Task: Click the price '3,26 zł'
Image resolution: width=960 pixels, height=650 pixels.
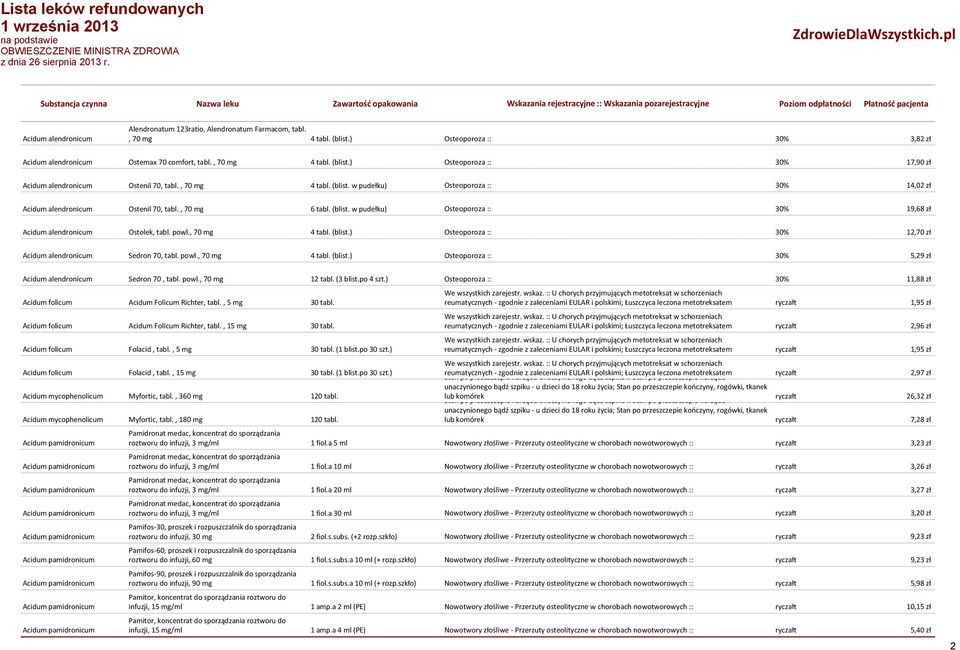Action: click(920, 466)
